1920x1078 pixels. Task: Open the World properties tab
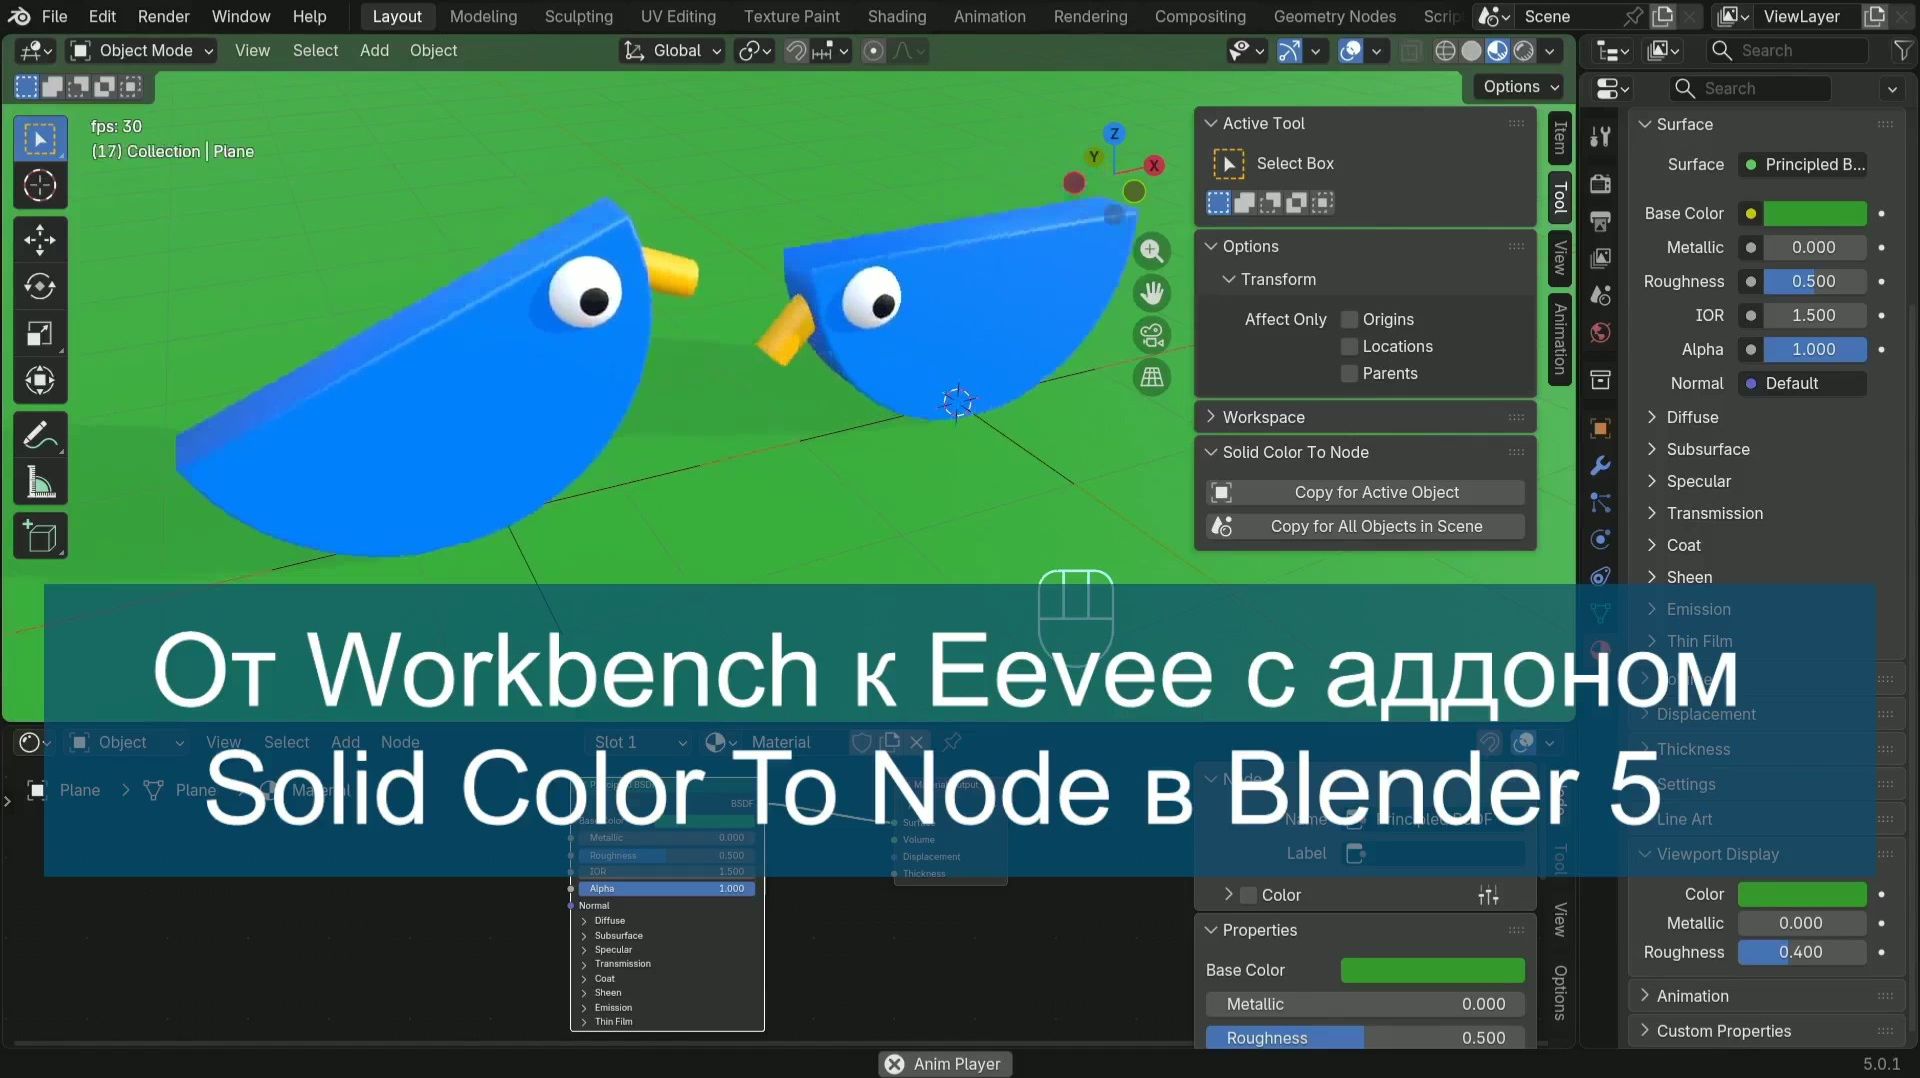pyautogui.click(x=1600, y=332)
